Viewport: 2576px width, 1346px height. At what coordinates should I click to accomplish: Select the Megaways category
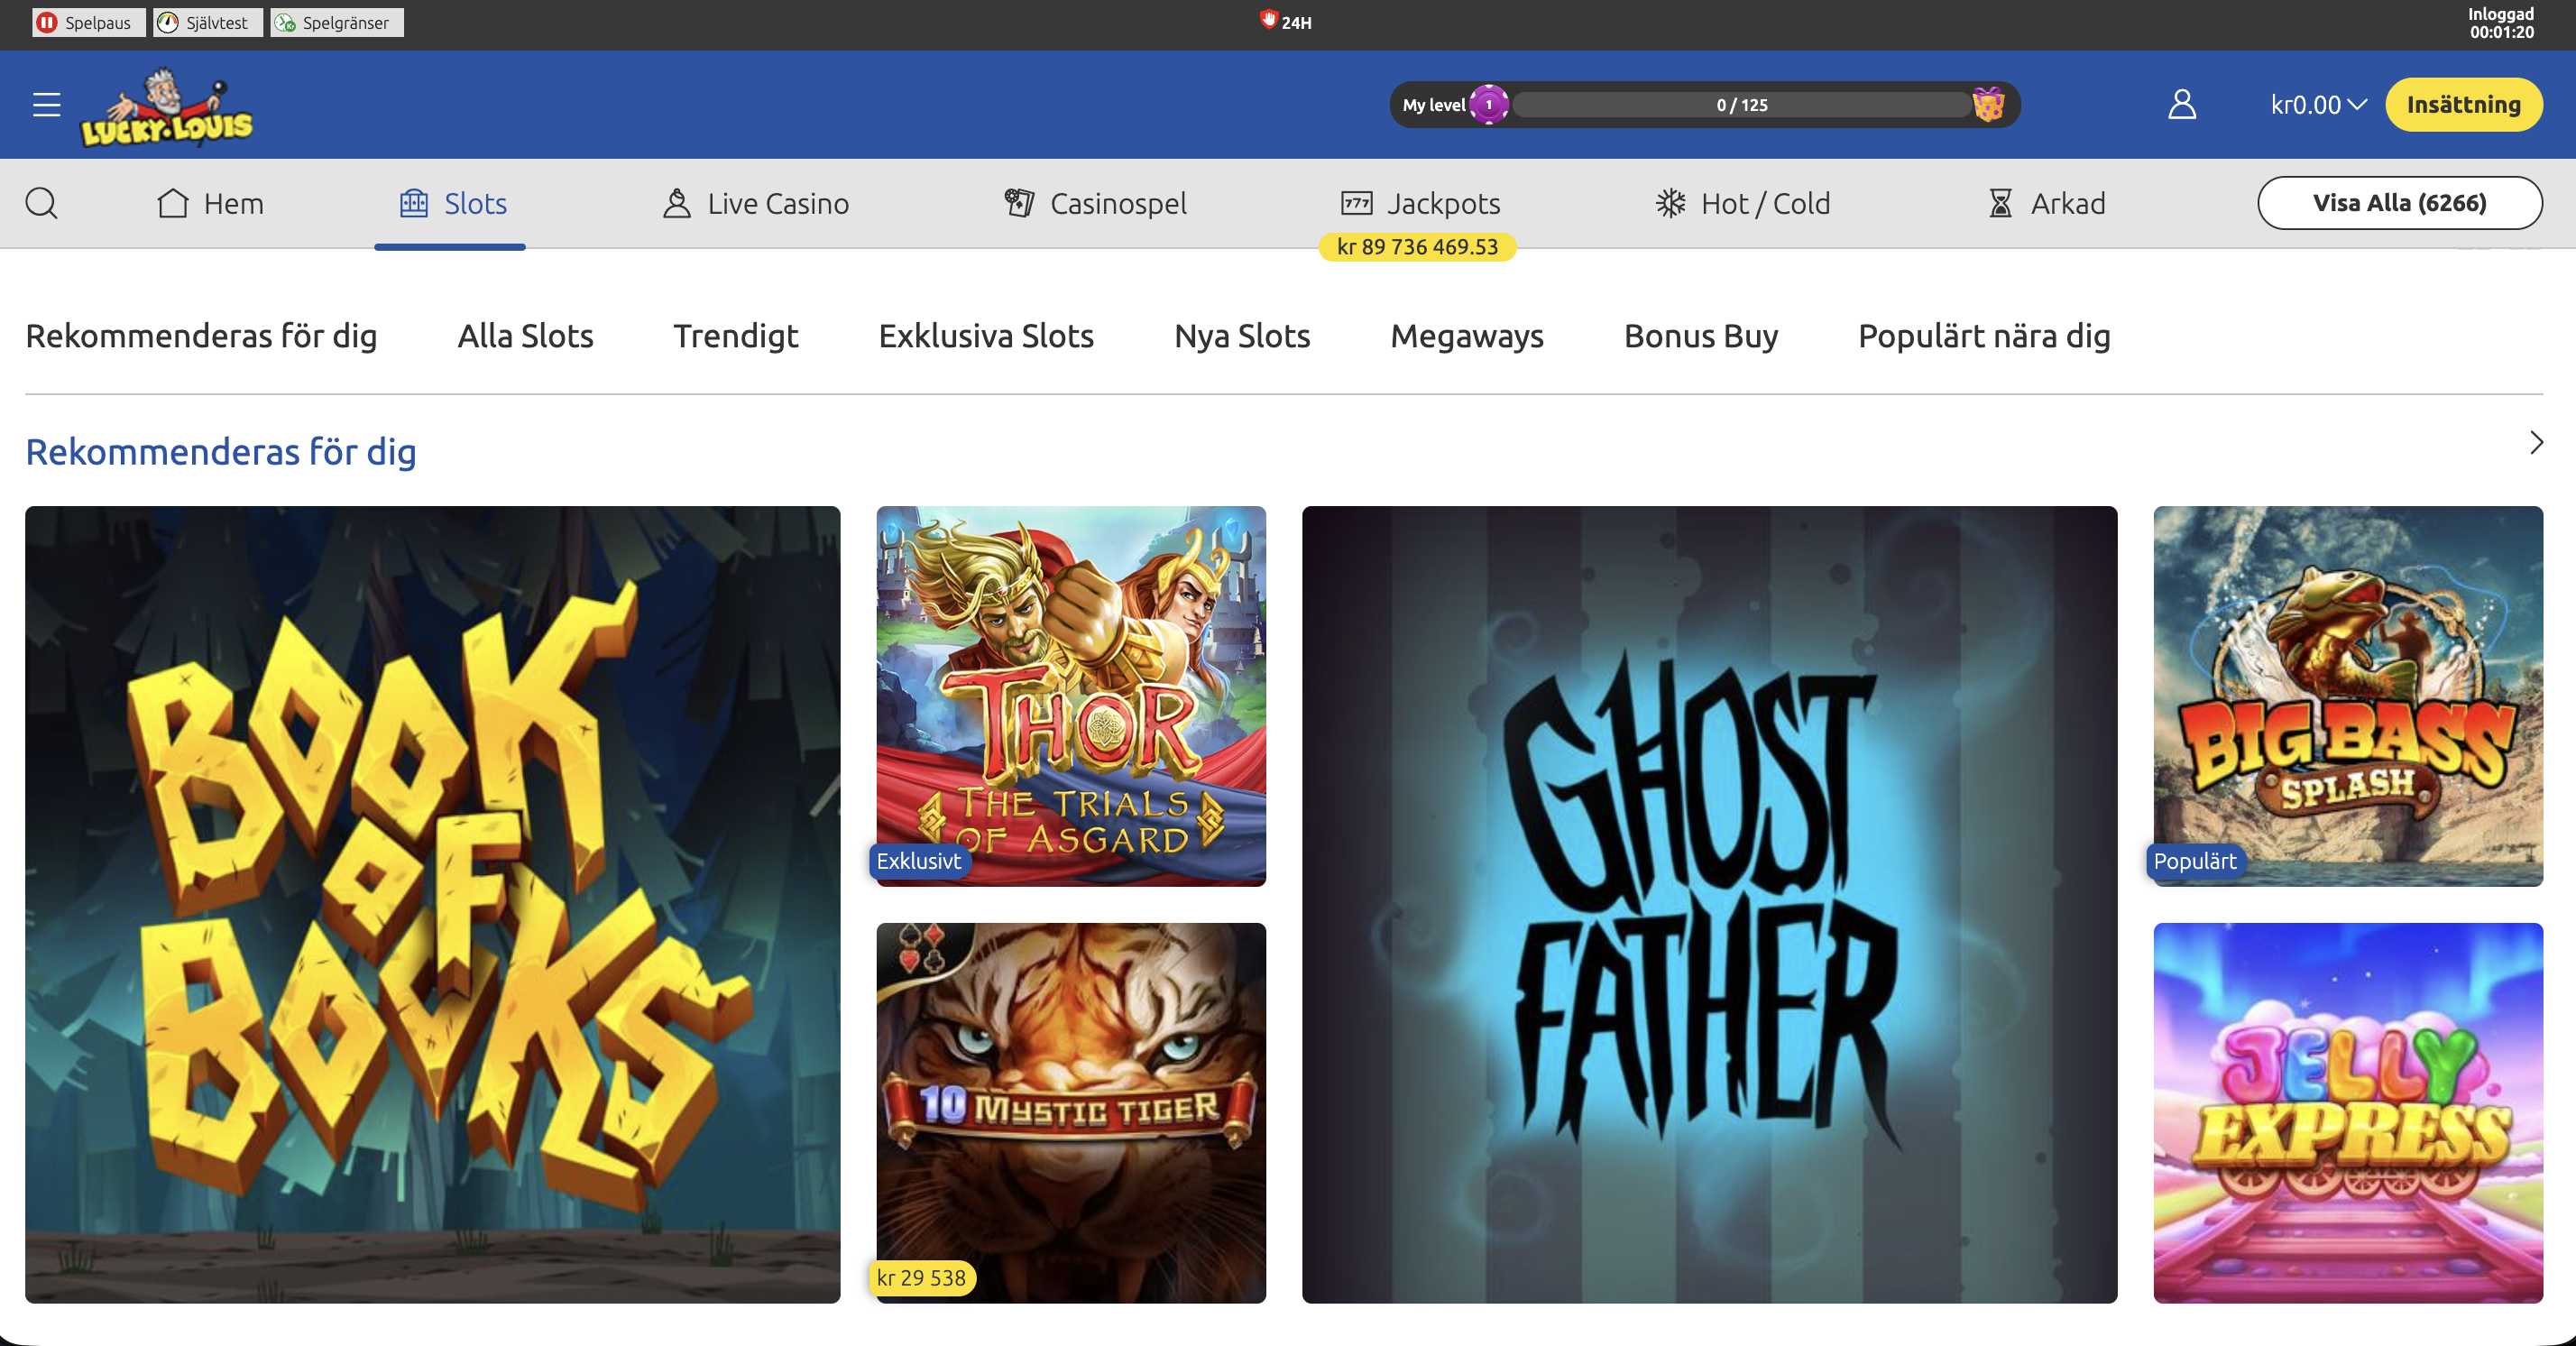click(1466, 336)
